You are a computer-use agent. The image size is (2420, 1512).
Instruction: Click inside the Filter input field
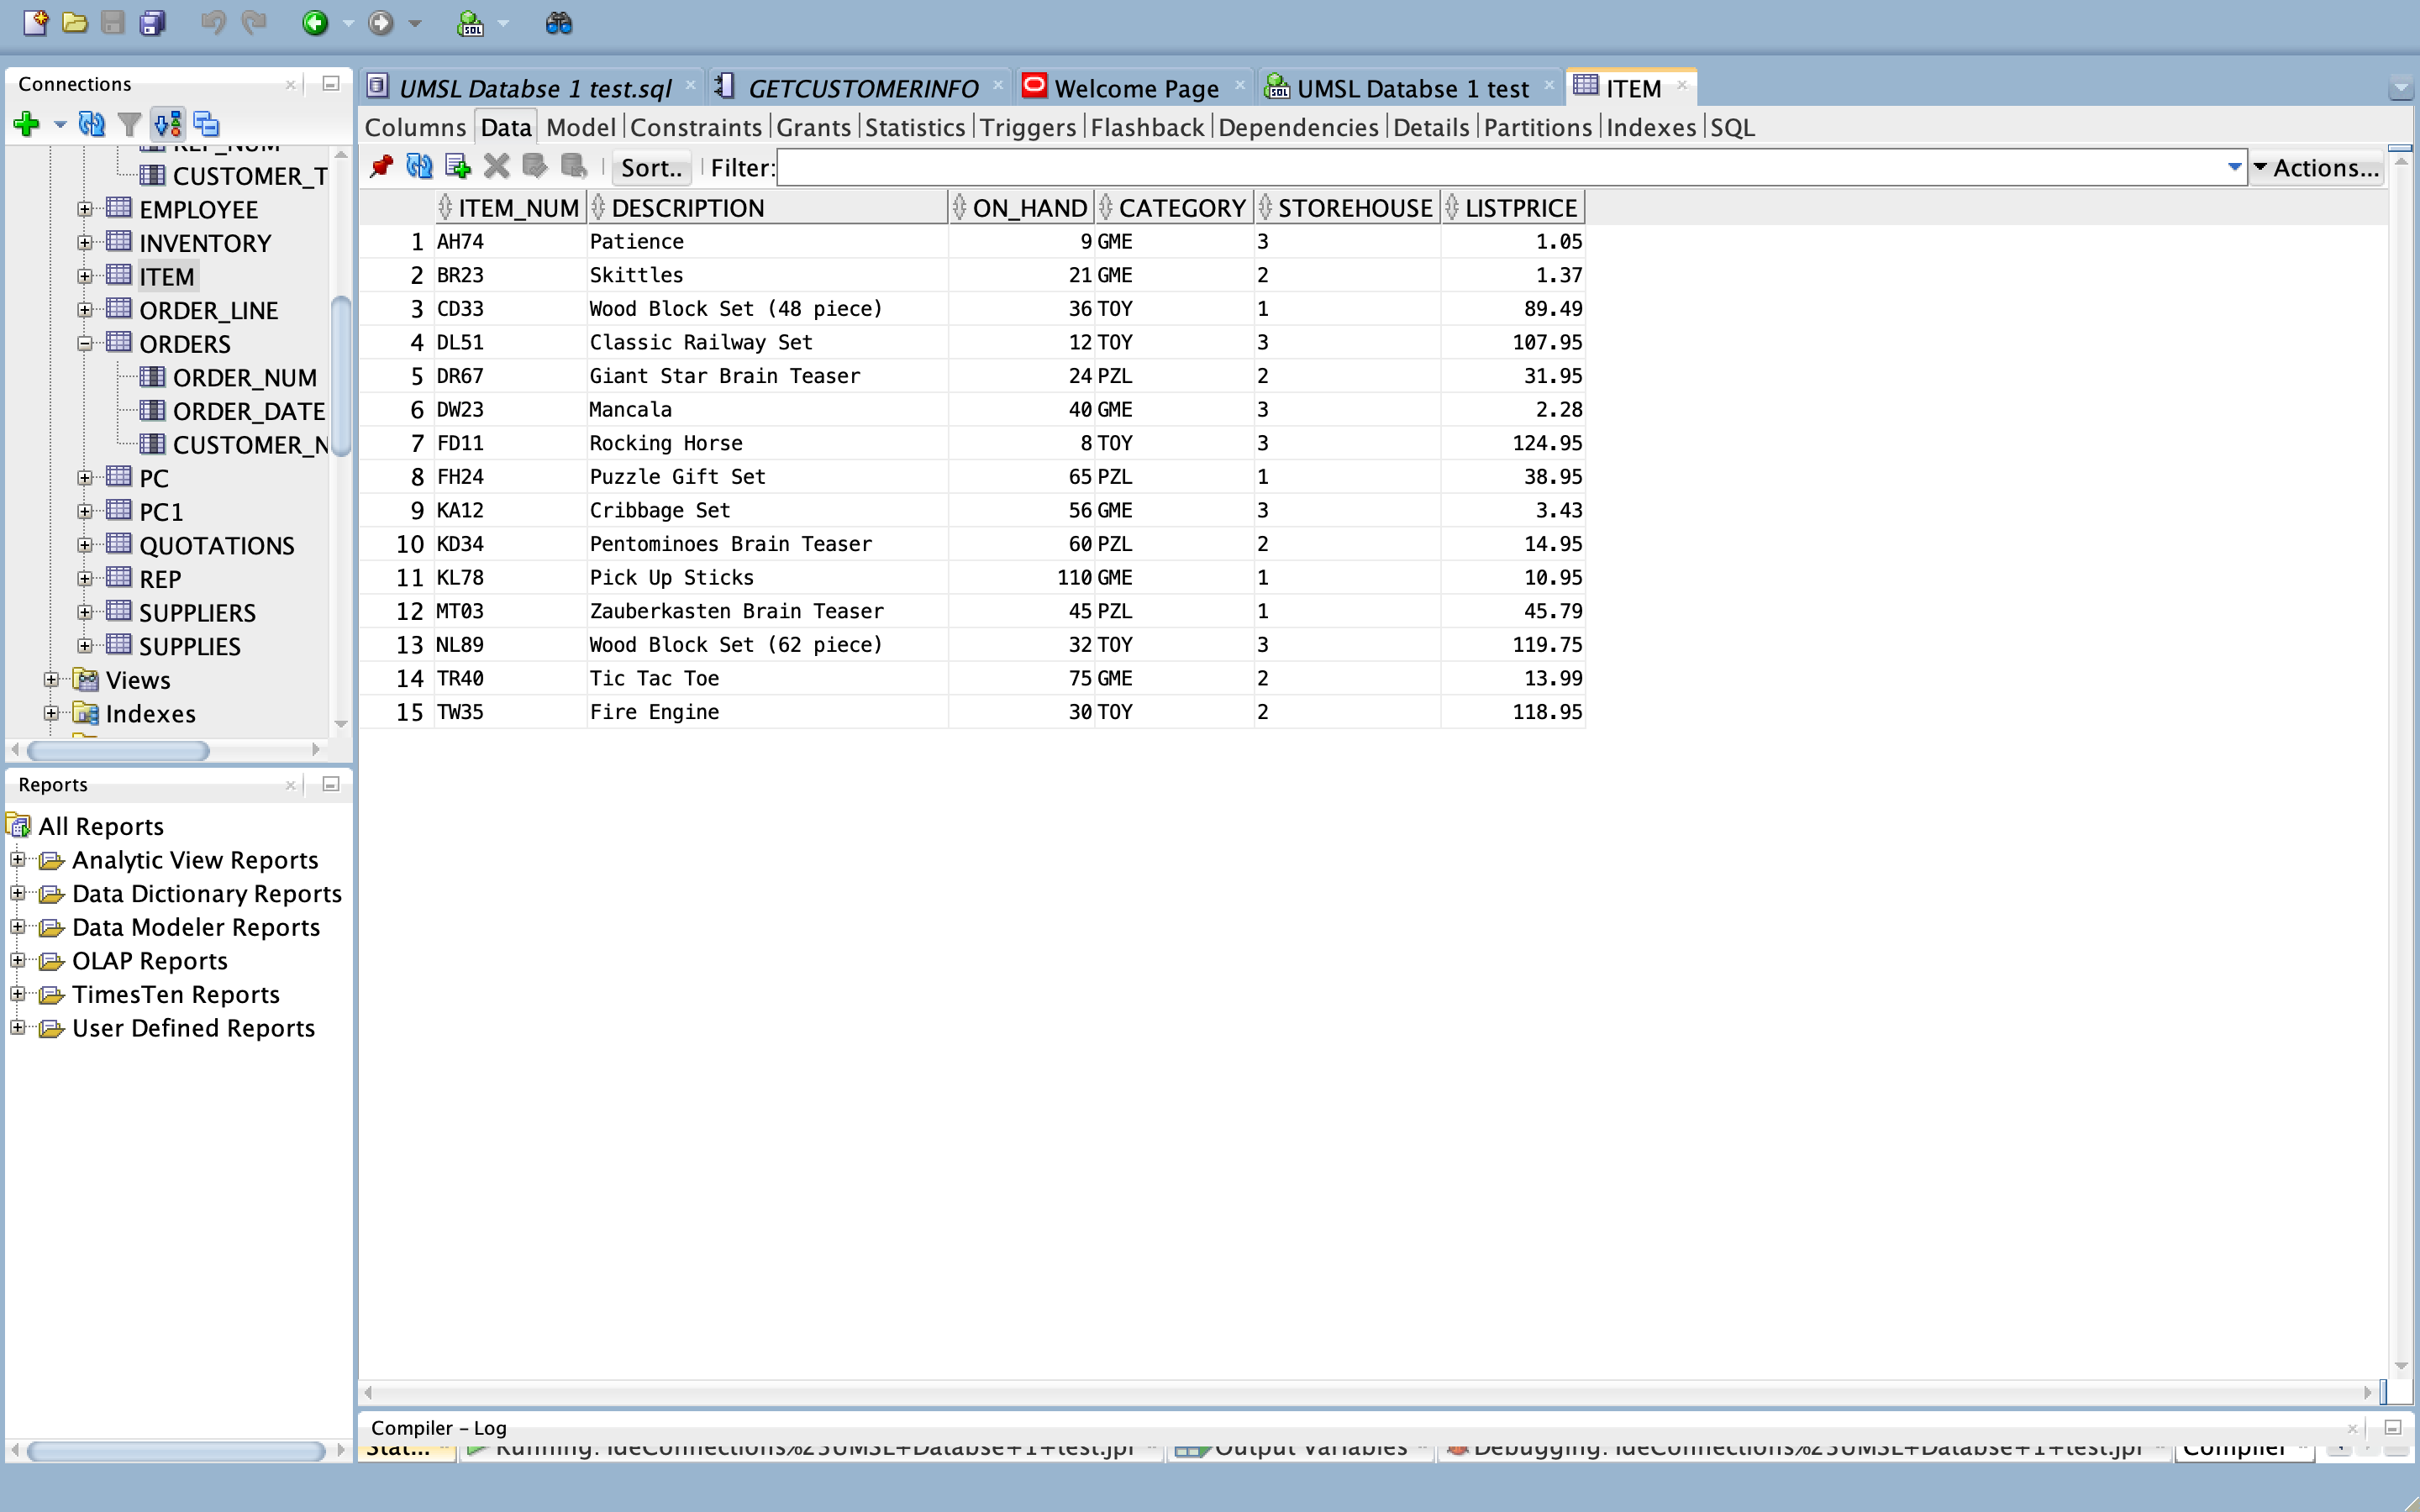click(x=1500, y=168)
